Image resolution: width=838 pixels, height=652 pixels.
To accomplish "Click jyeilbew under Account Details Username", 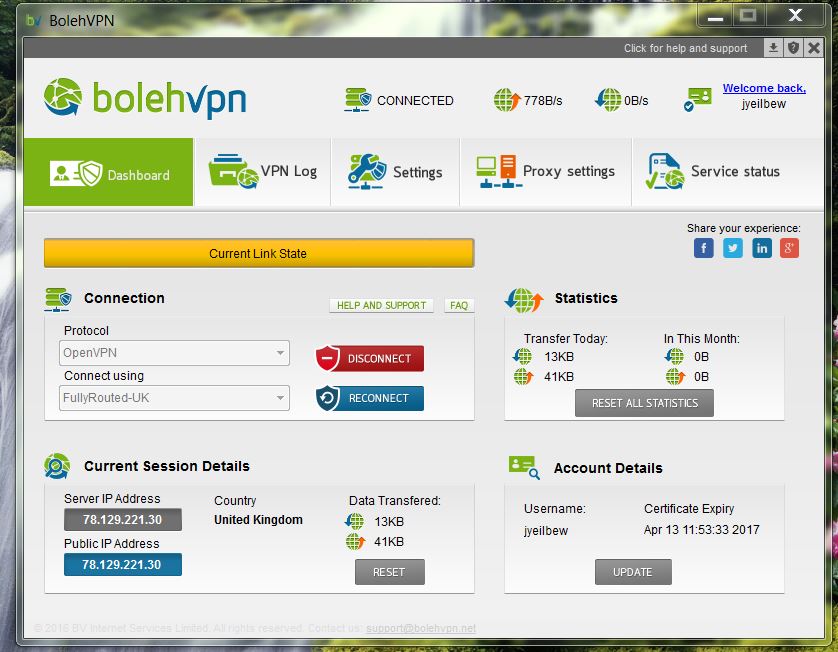I will [x=546, y=531].
